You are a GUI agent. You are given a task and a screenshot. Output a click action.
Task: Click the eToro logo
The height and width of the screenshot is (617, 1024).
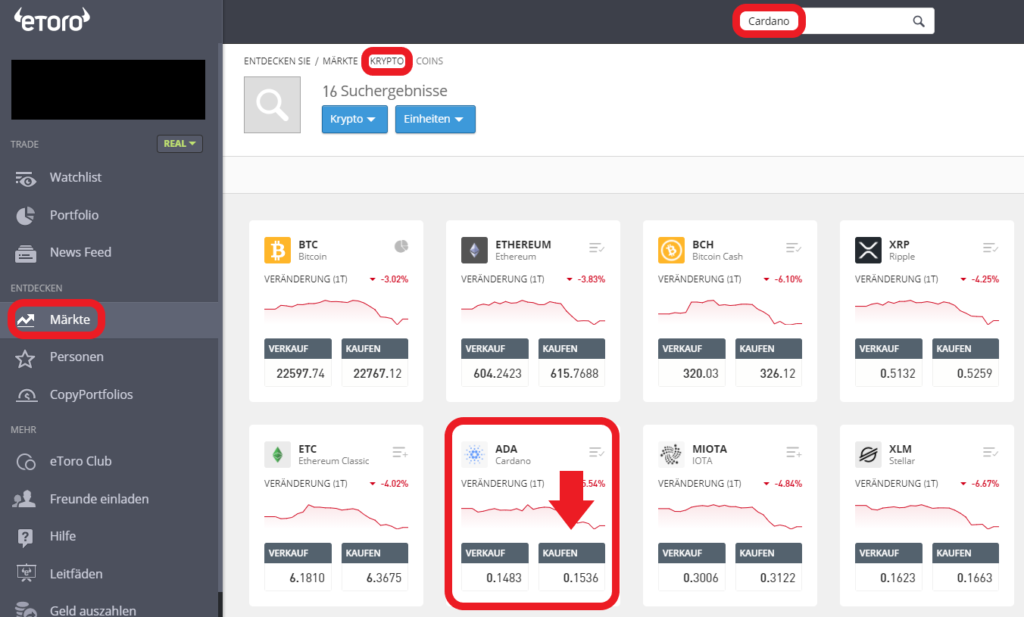[x=52, y=20]
